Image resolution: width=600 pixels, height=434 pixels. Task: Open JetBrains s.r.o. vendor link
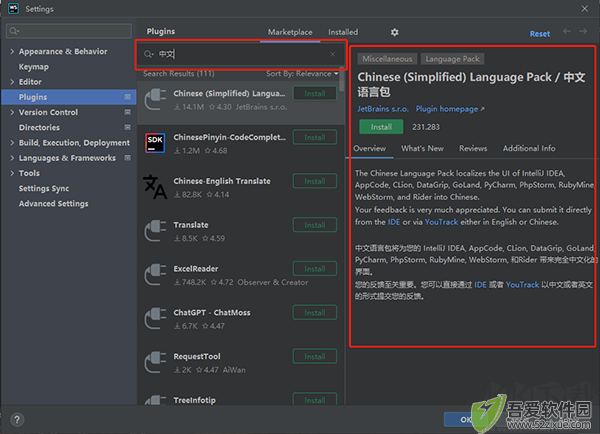[x=383, y=109]
